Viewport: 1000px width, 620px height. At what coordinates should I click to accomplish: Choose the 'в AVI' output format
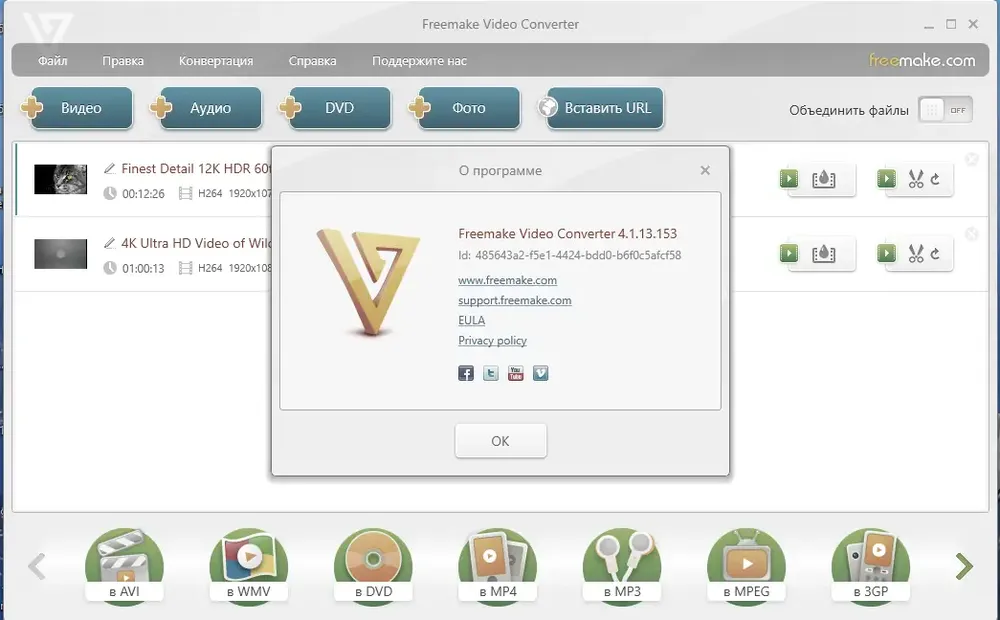[125, 567]
